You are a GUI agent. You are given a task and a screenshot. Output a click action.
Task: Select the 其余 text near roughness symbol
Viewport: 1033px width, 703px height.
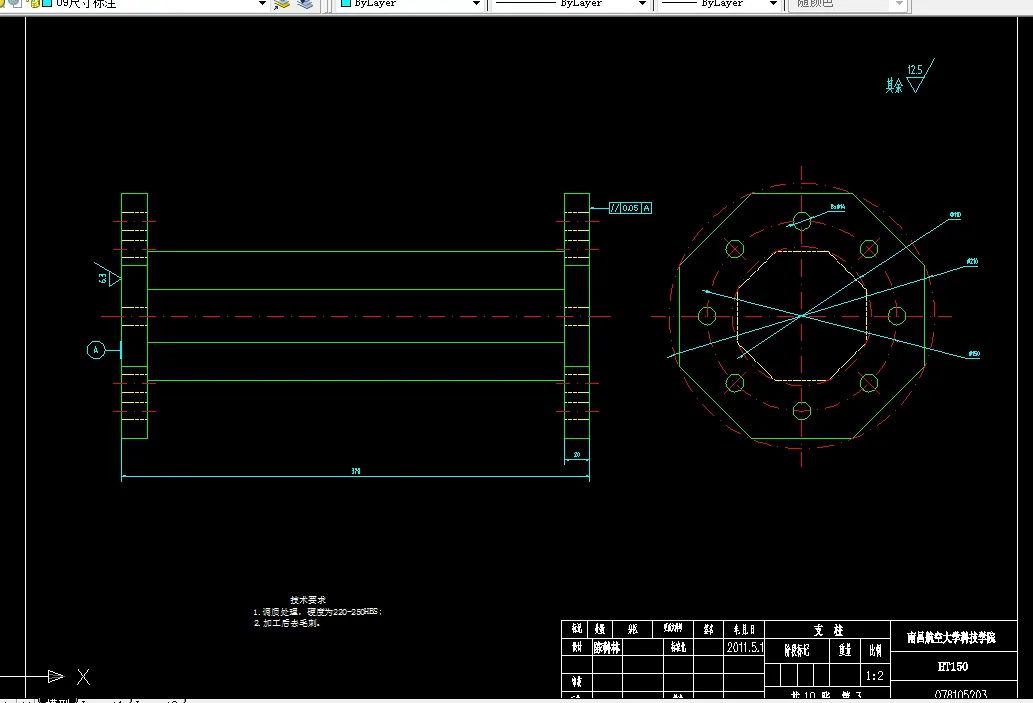pyautogui.click(x=894, y=85)
